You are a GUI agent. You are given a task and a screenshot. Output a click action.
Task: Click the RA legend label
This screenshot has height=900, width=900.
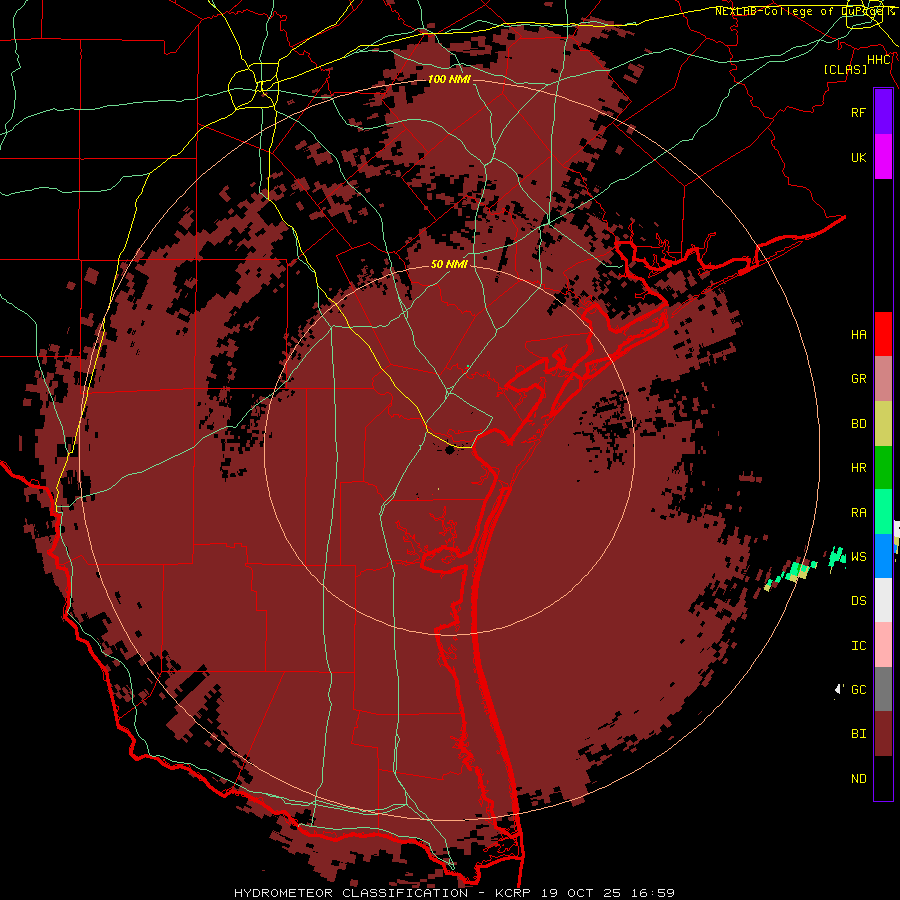click(x=858, y=513)
